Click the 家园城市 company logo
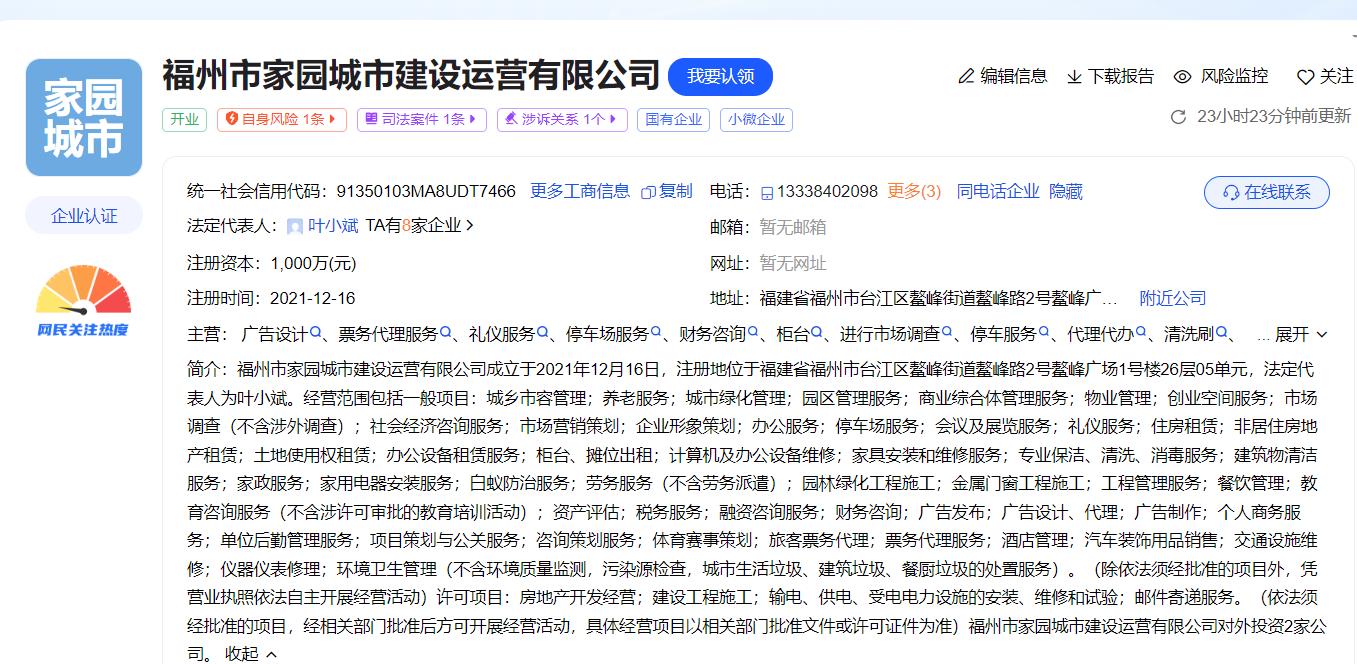 84,117
